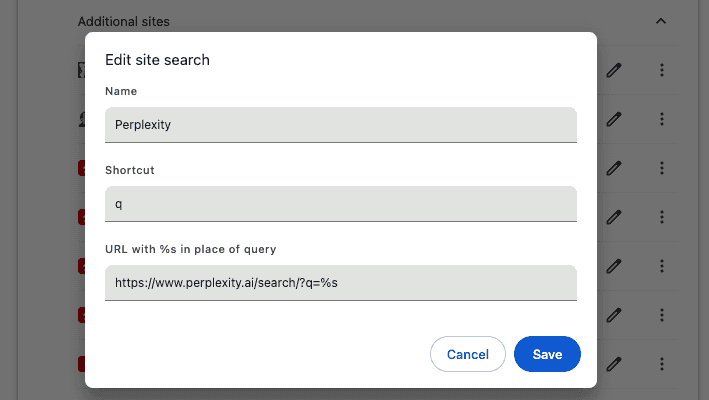The height and width of the screenshot is (400, 709).
Task: Click the pencil edit icon in the second site row
Action: point(614,119)
